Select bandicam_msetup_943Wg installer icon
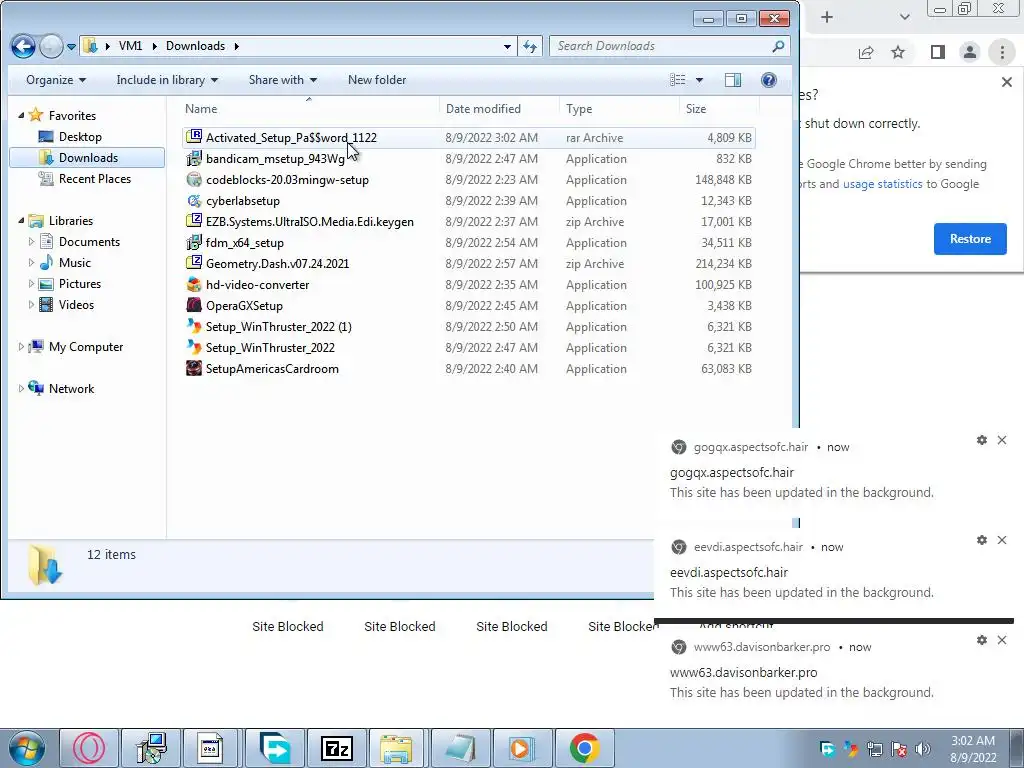The width and height of the screenshot is (1024, 768). [194, 158]
